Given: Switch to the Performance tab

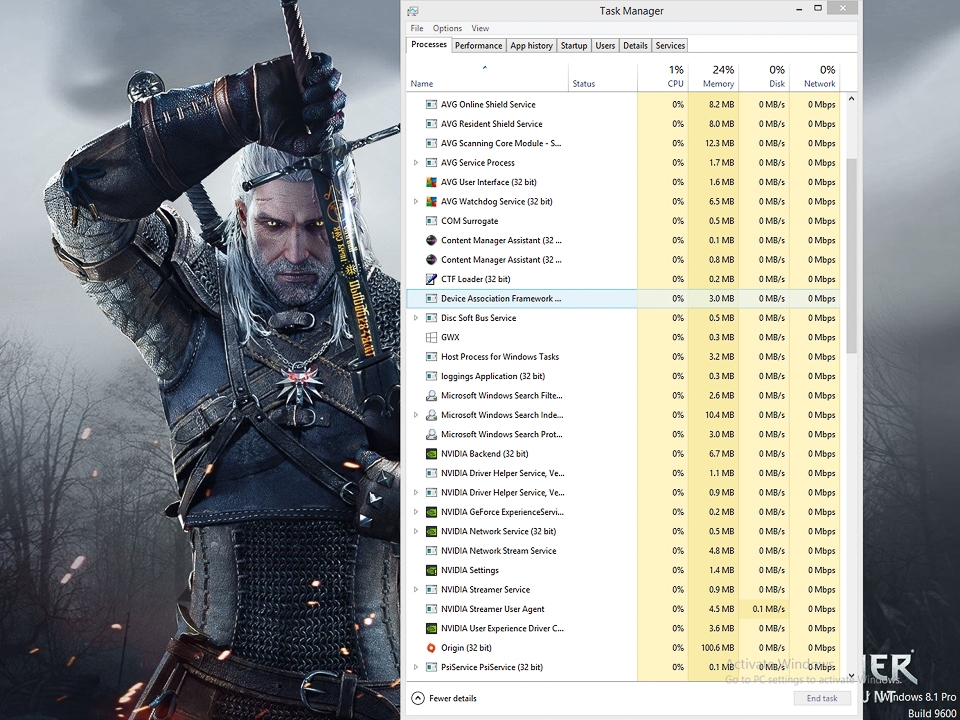Looking at the screenshot, I should 479,45.
